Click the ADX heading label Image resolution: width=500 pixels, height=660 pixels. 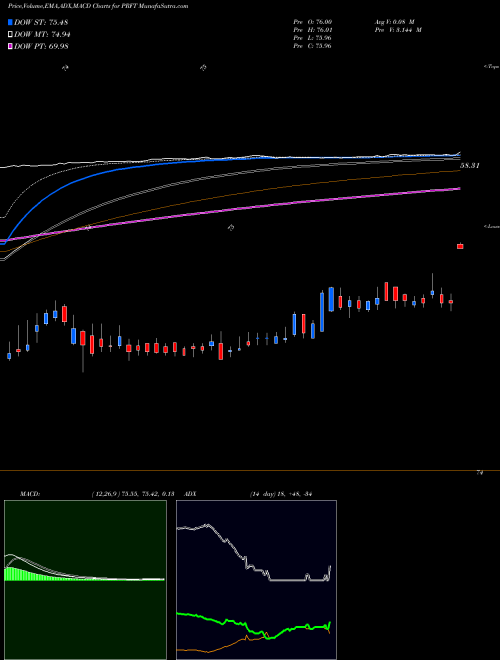coord(190,494)
